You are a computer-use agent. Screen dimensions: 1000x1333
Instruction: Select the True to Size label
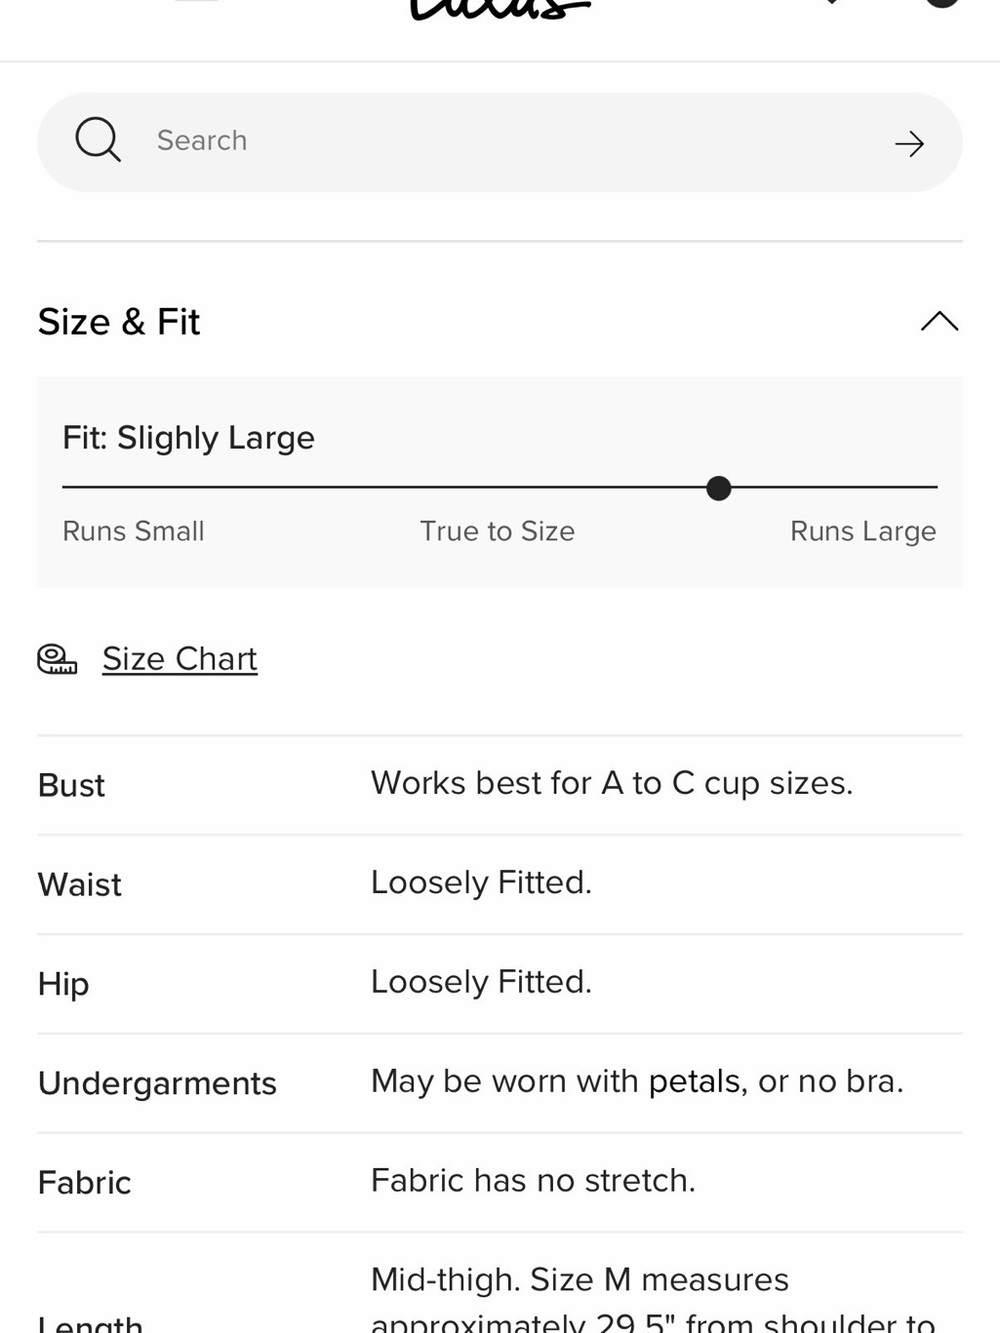point(497,531)
